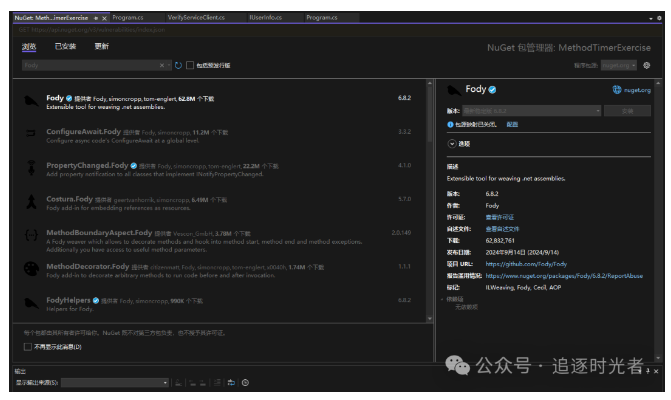671x400 pixels.
Task: Select the Costura.Fody package name
Action: [x=69, y=199]
